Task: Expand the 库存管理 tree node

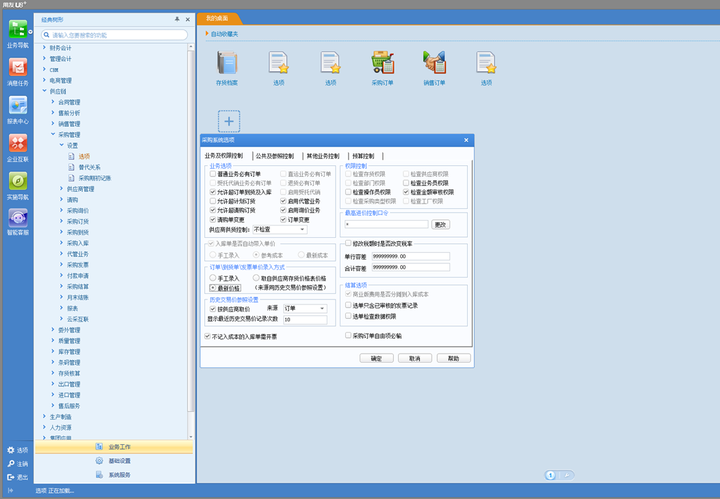Action: point(53,351)
